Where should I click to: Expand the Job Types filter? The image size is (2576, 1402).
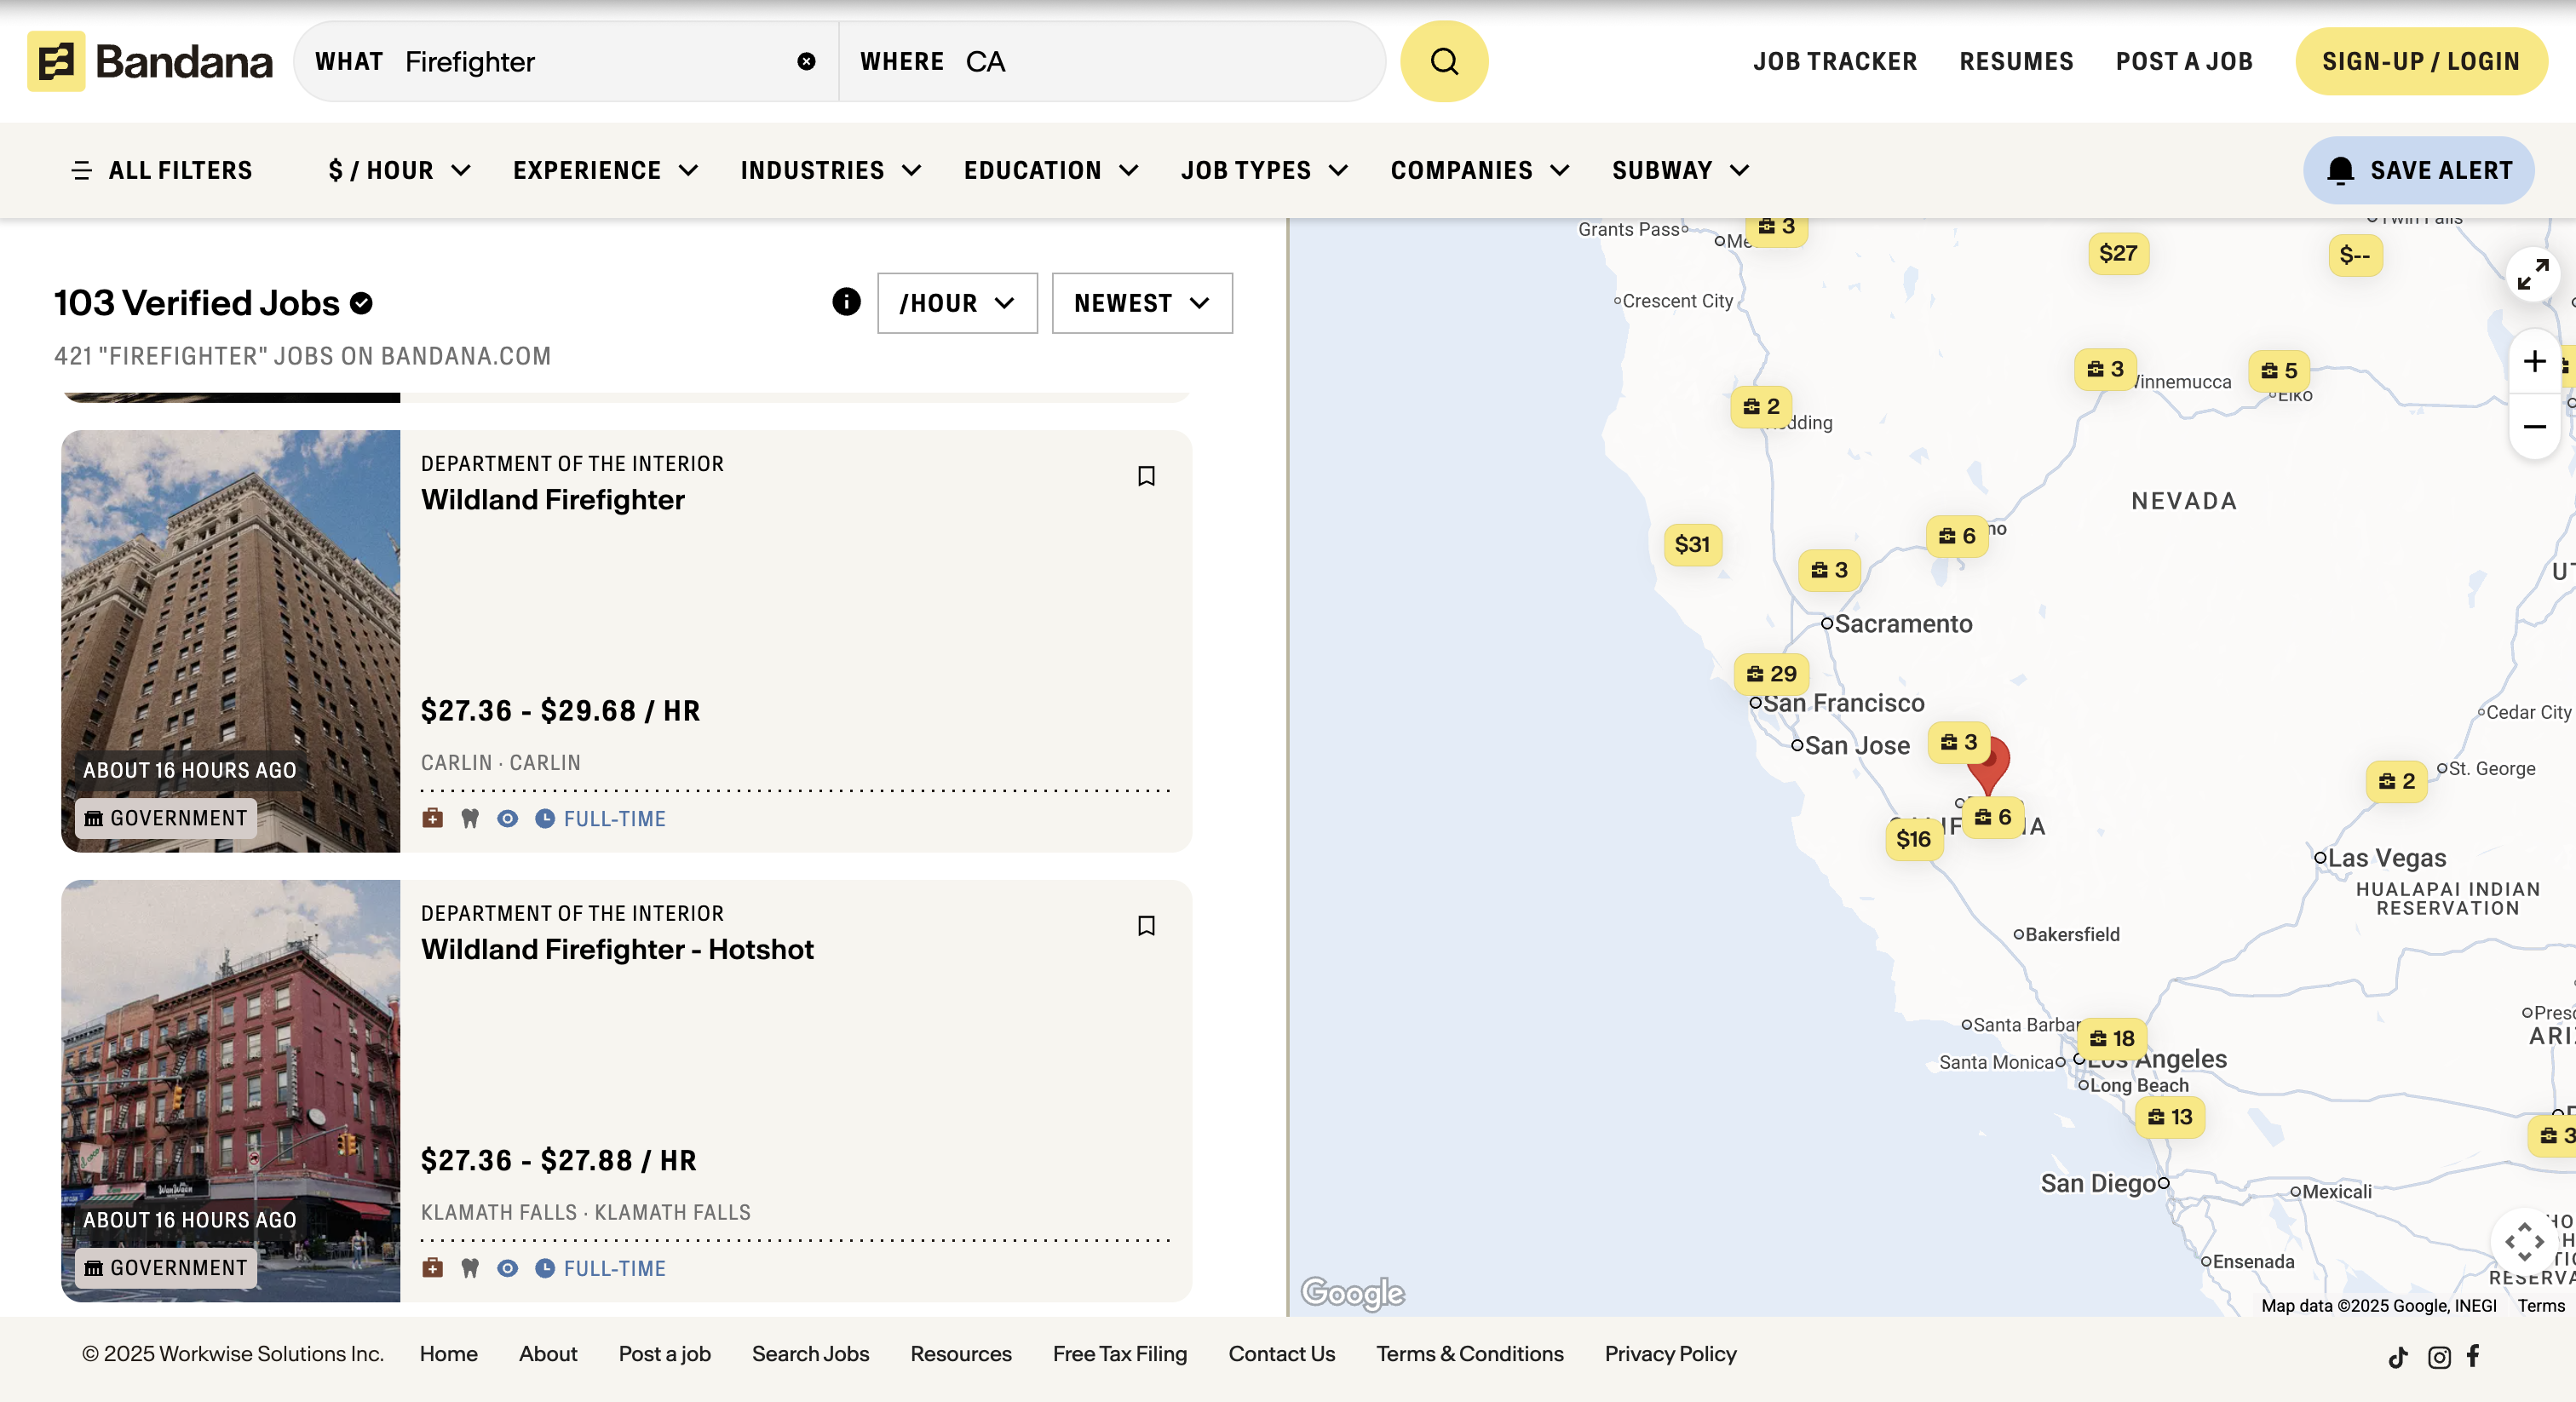(x=1264, y=171)
